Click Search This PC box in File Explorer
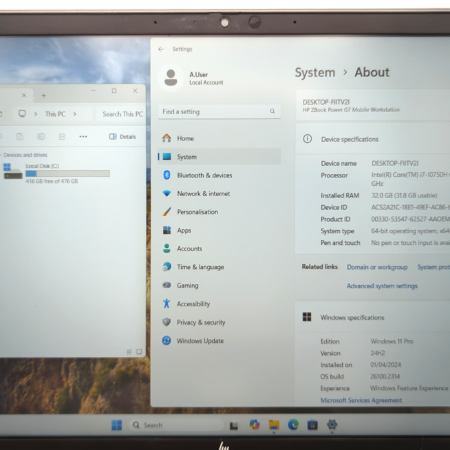 point(121,114)
